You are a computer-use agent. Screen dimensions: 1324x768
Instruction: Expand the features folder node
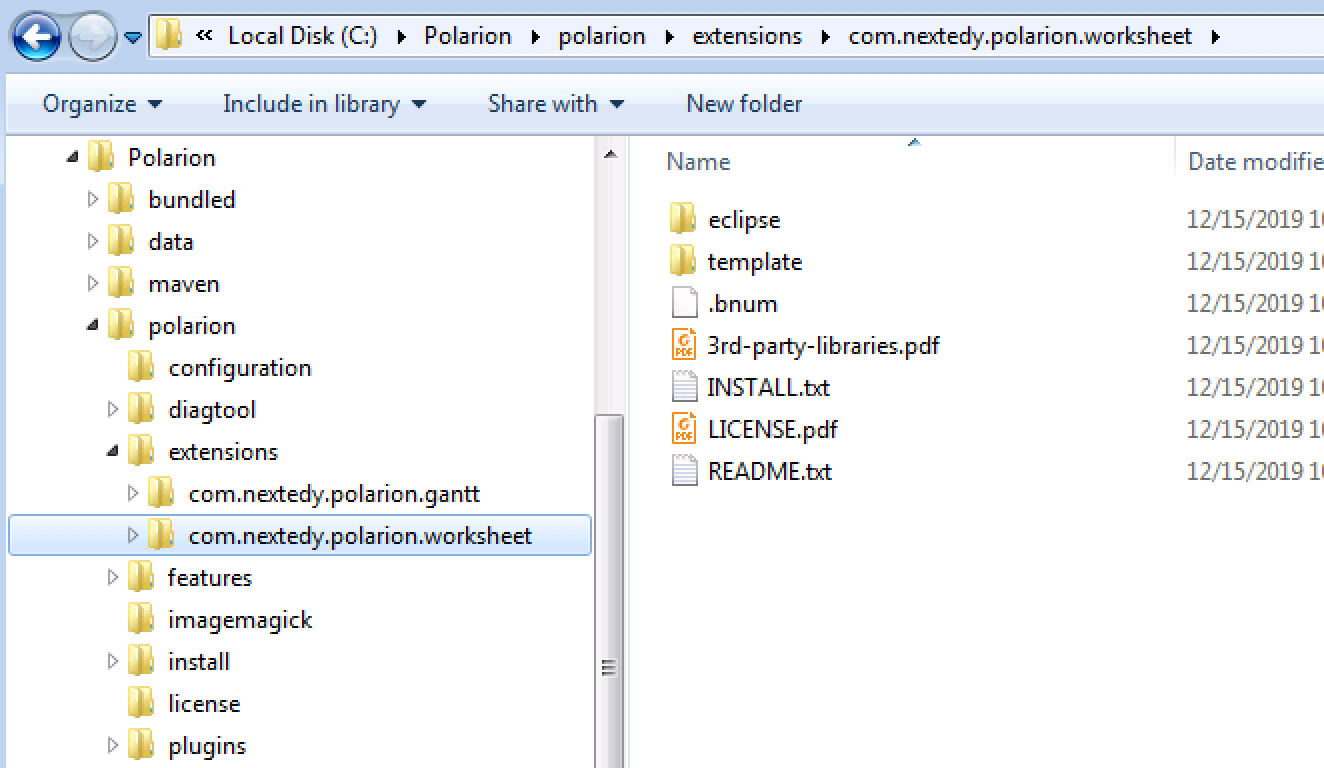click(112, 577)
